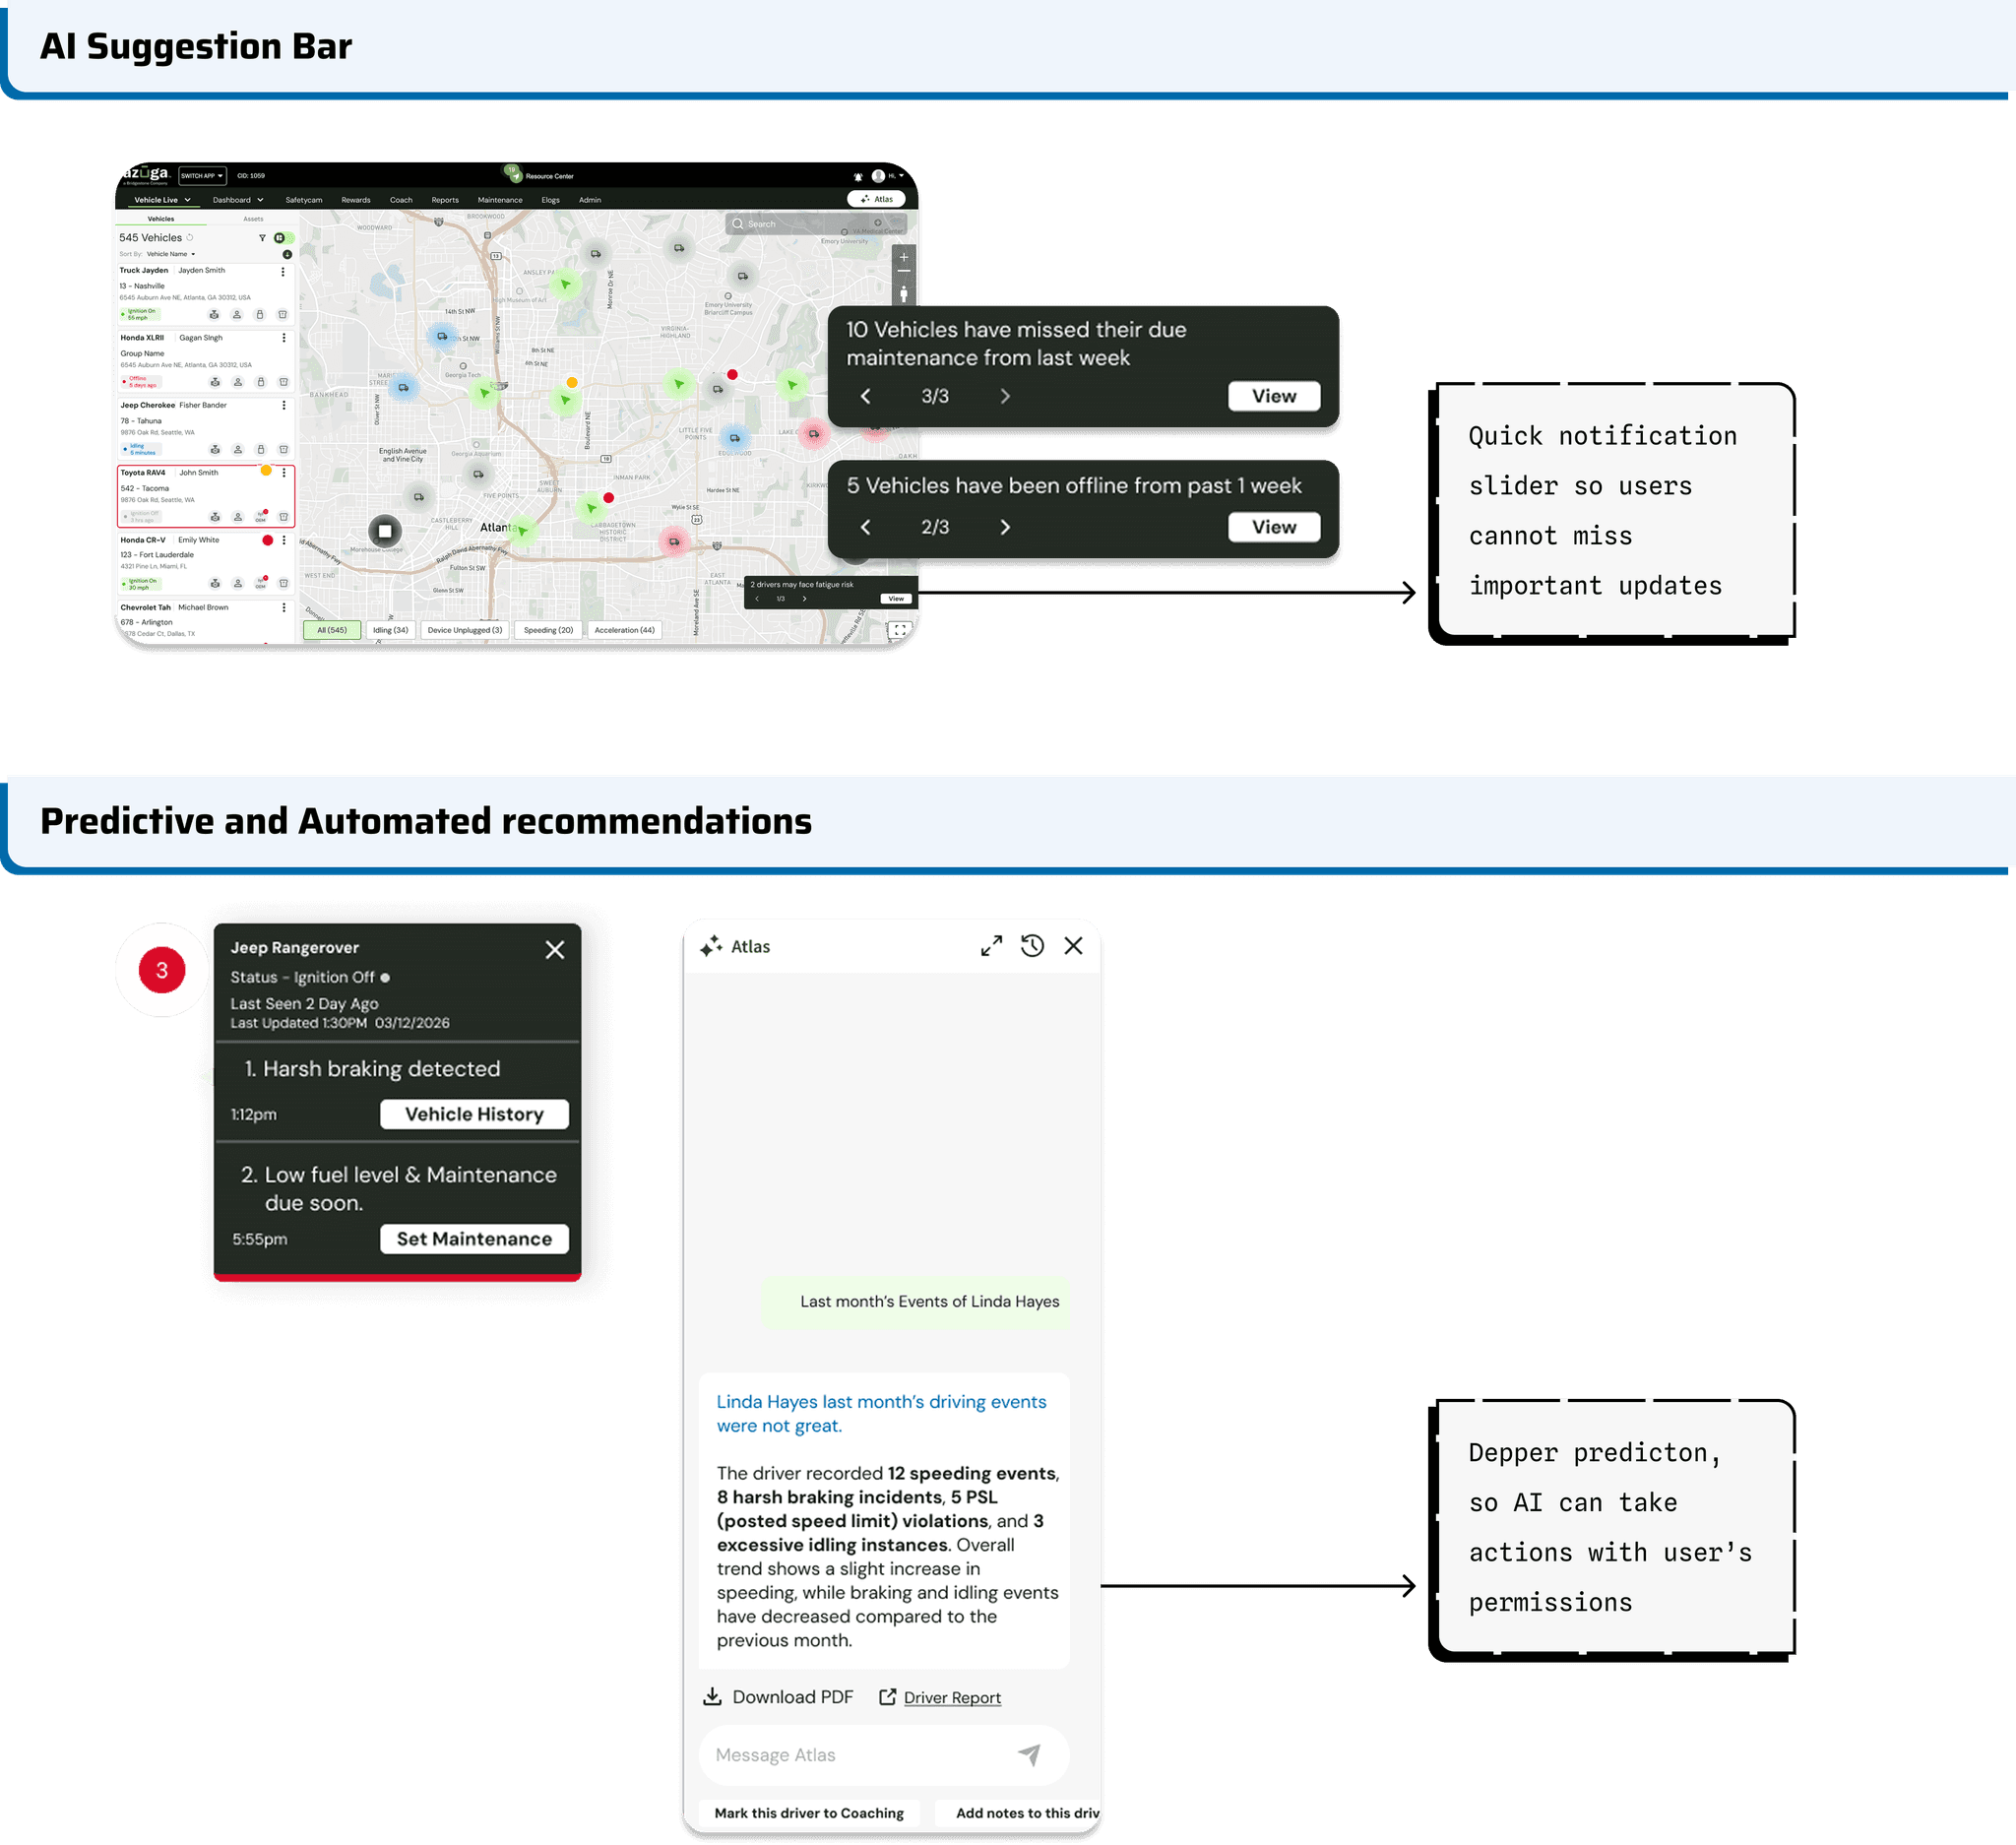
Task: Click Set Maintenance button in Jeep Rangerover popup
Action: (474, 1239)
